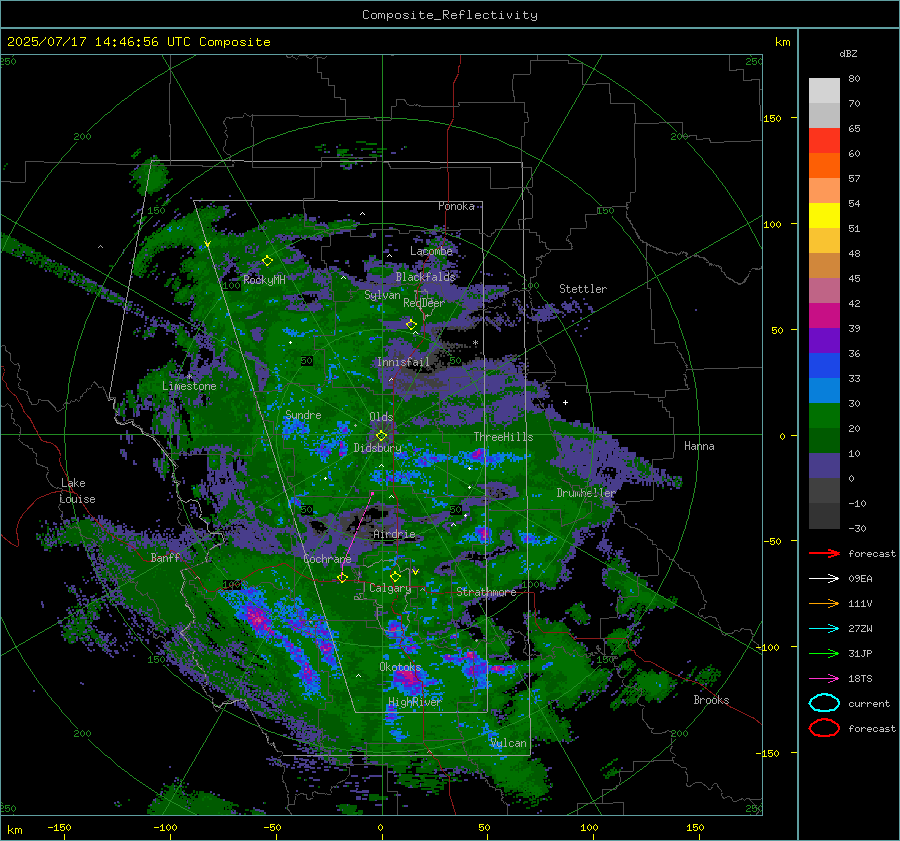Click the 150 tick on right axis
Screen dimensions: 900x841
pos(772,118)
